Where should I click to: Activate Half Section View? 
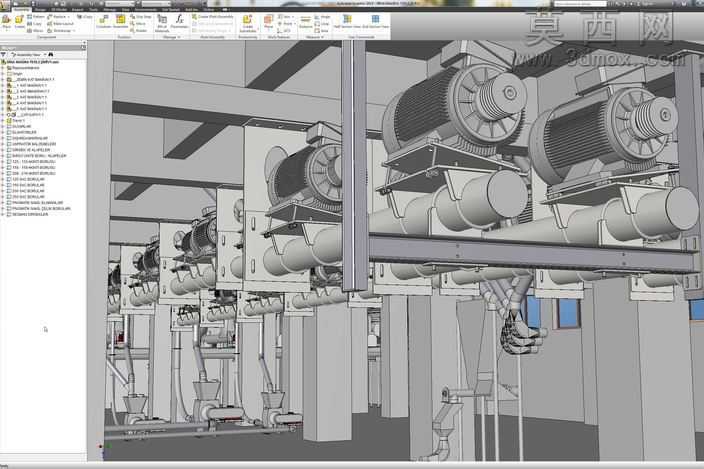(347, 22)
